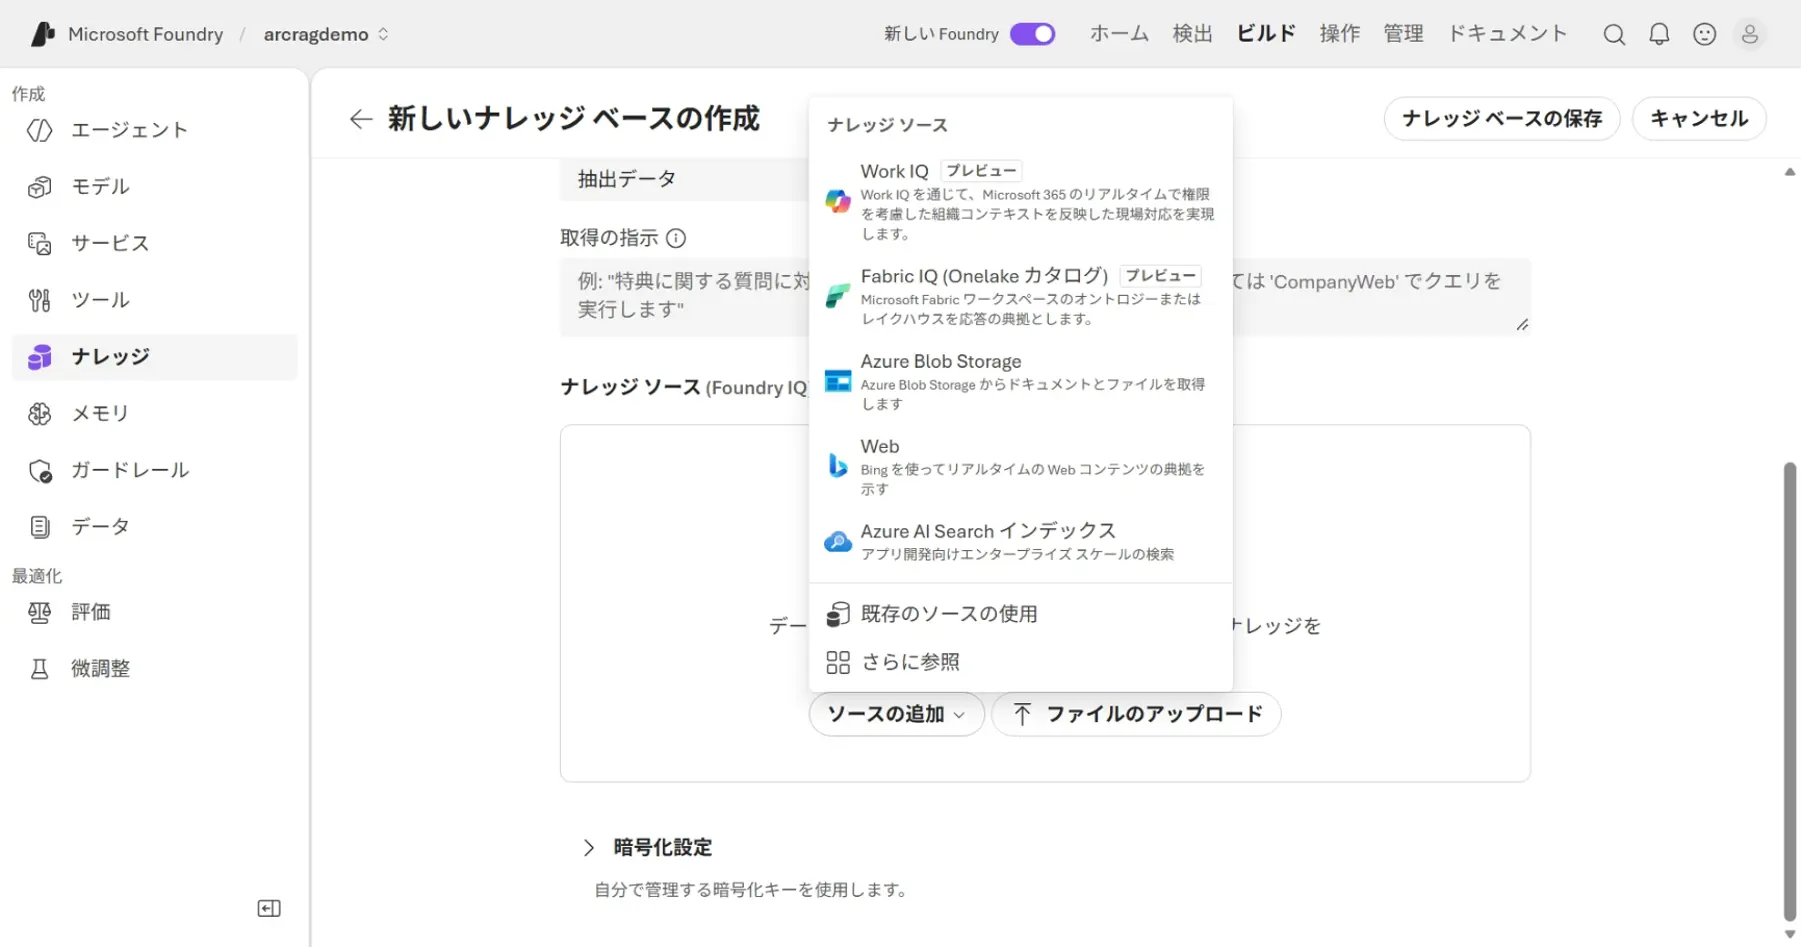Toggle the 新しい Foundry switch
Image resolution: width=1801 pixels, height=947 pixels.
pos(1032,34)
